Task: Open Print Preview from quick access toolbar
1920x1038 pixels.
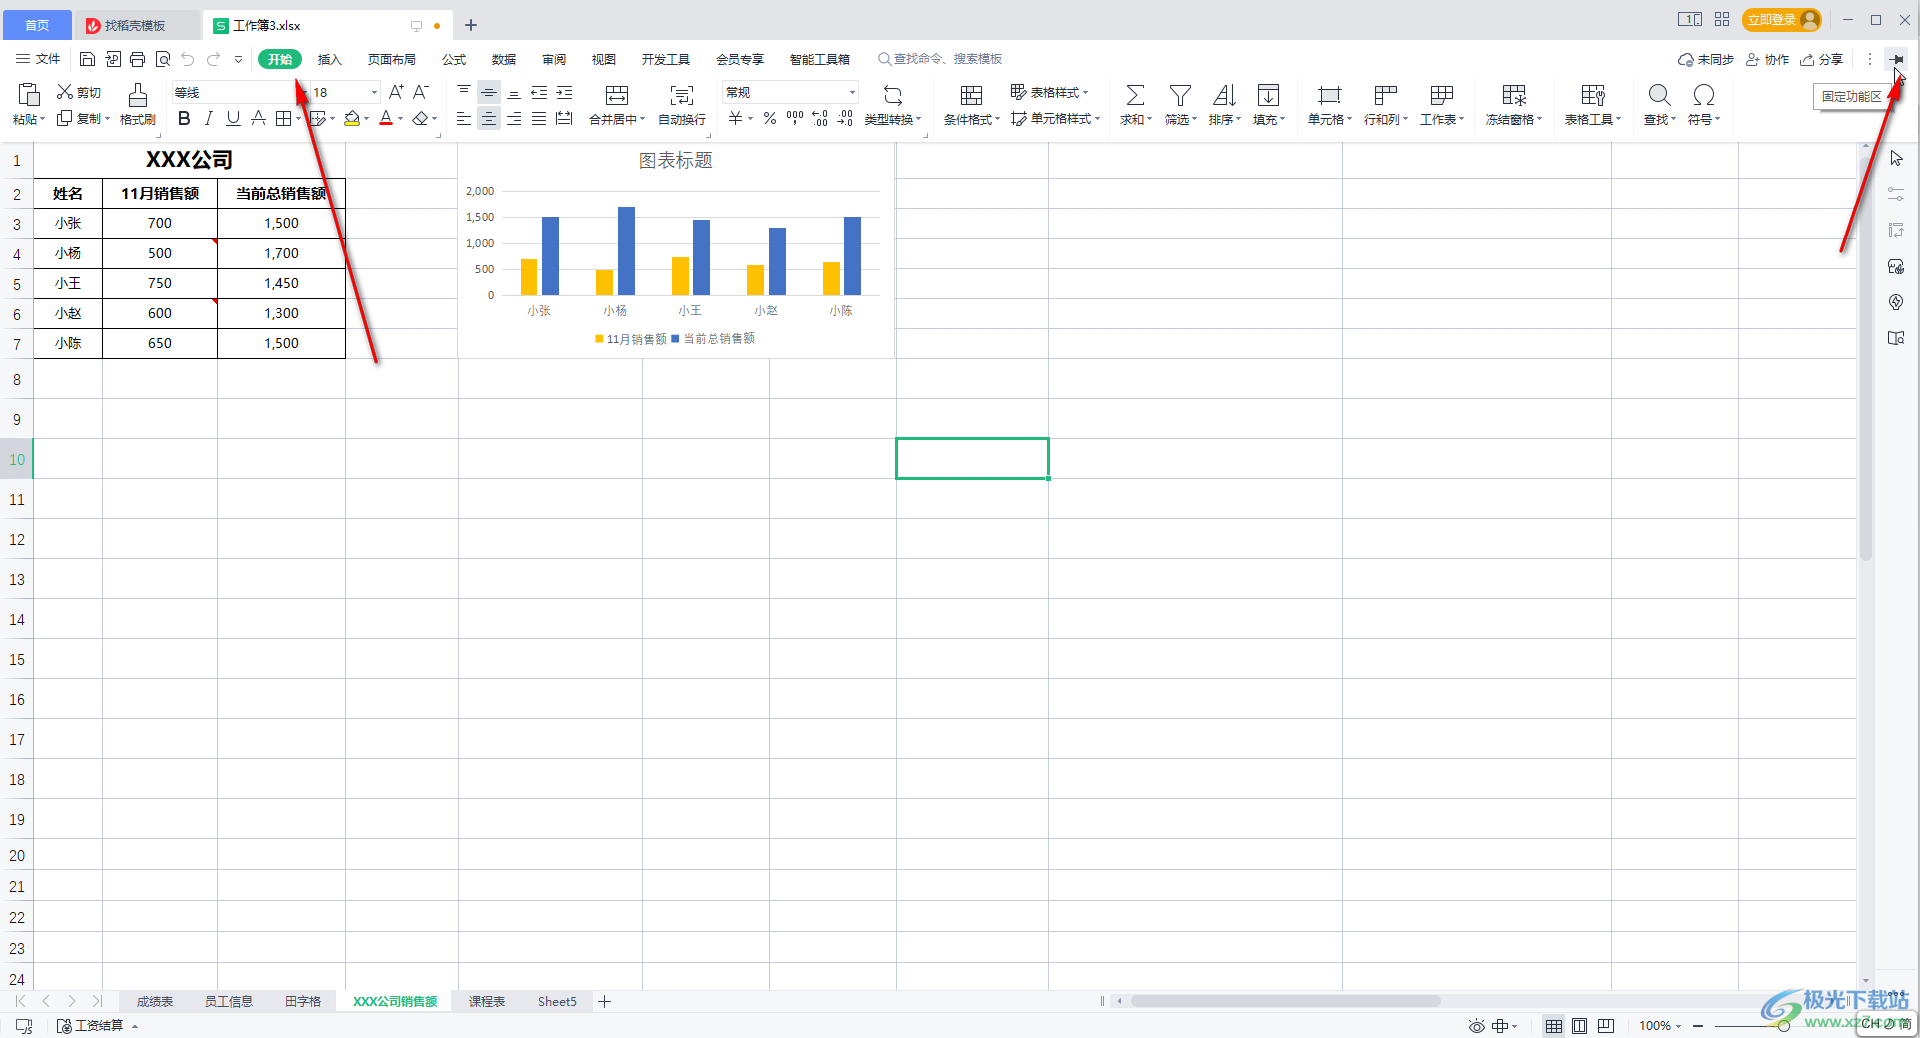Action: pyautogui.click(x=163, y=59)
